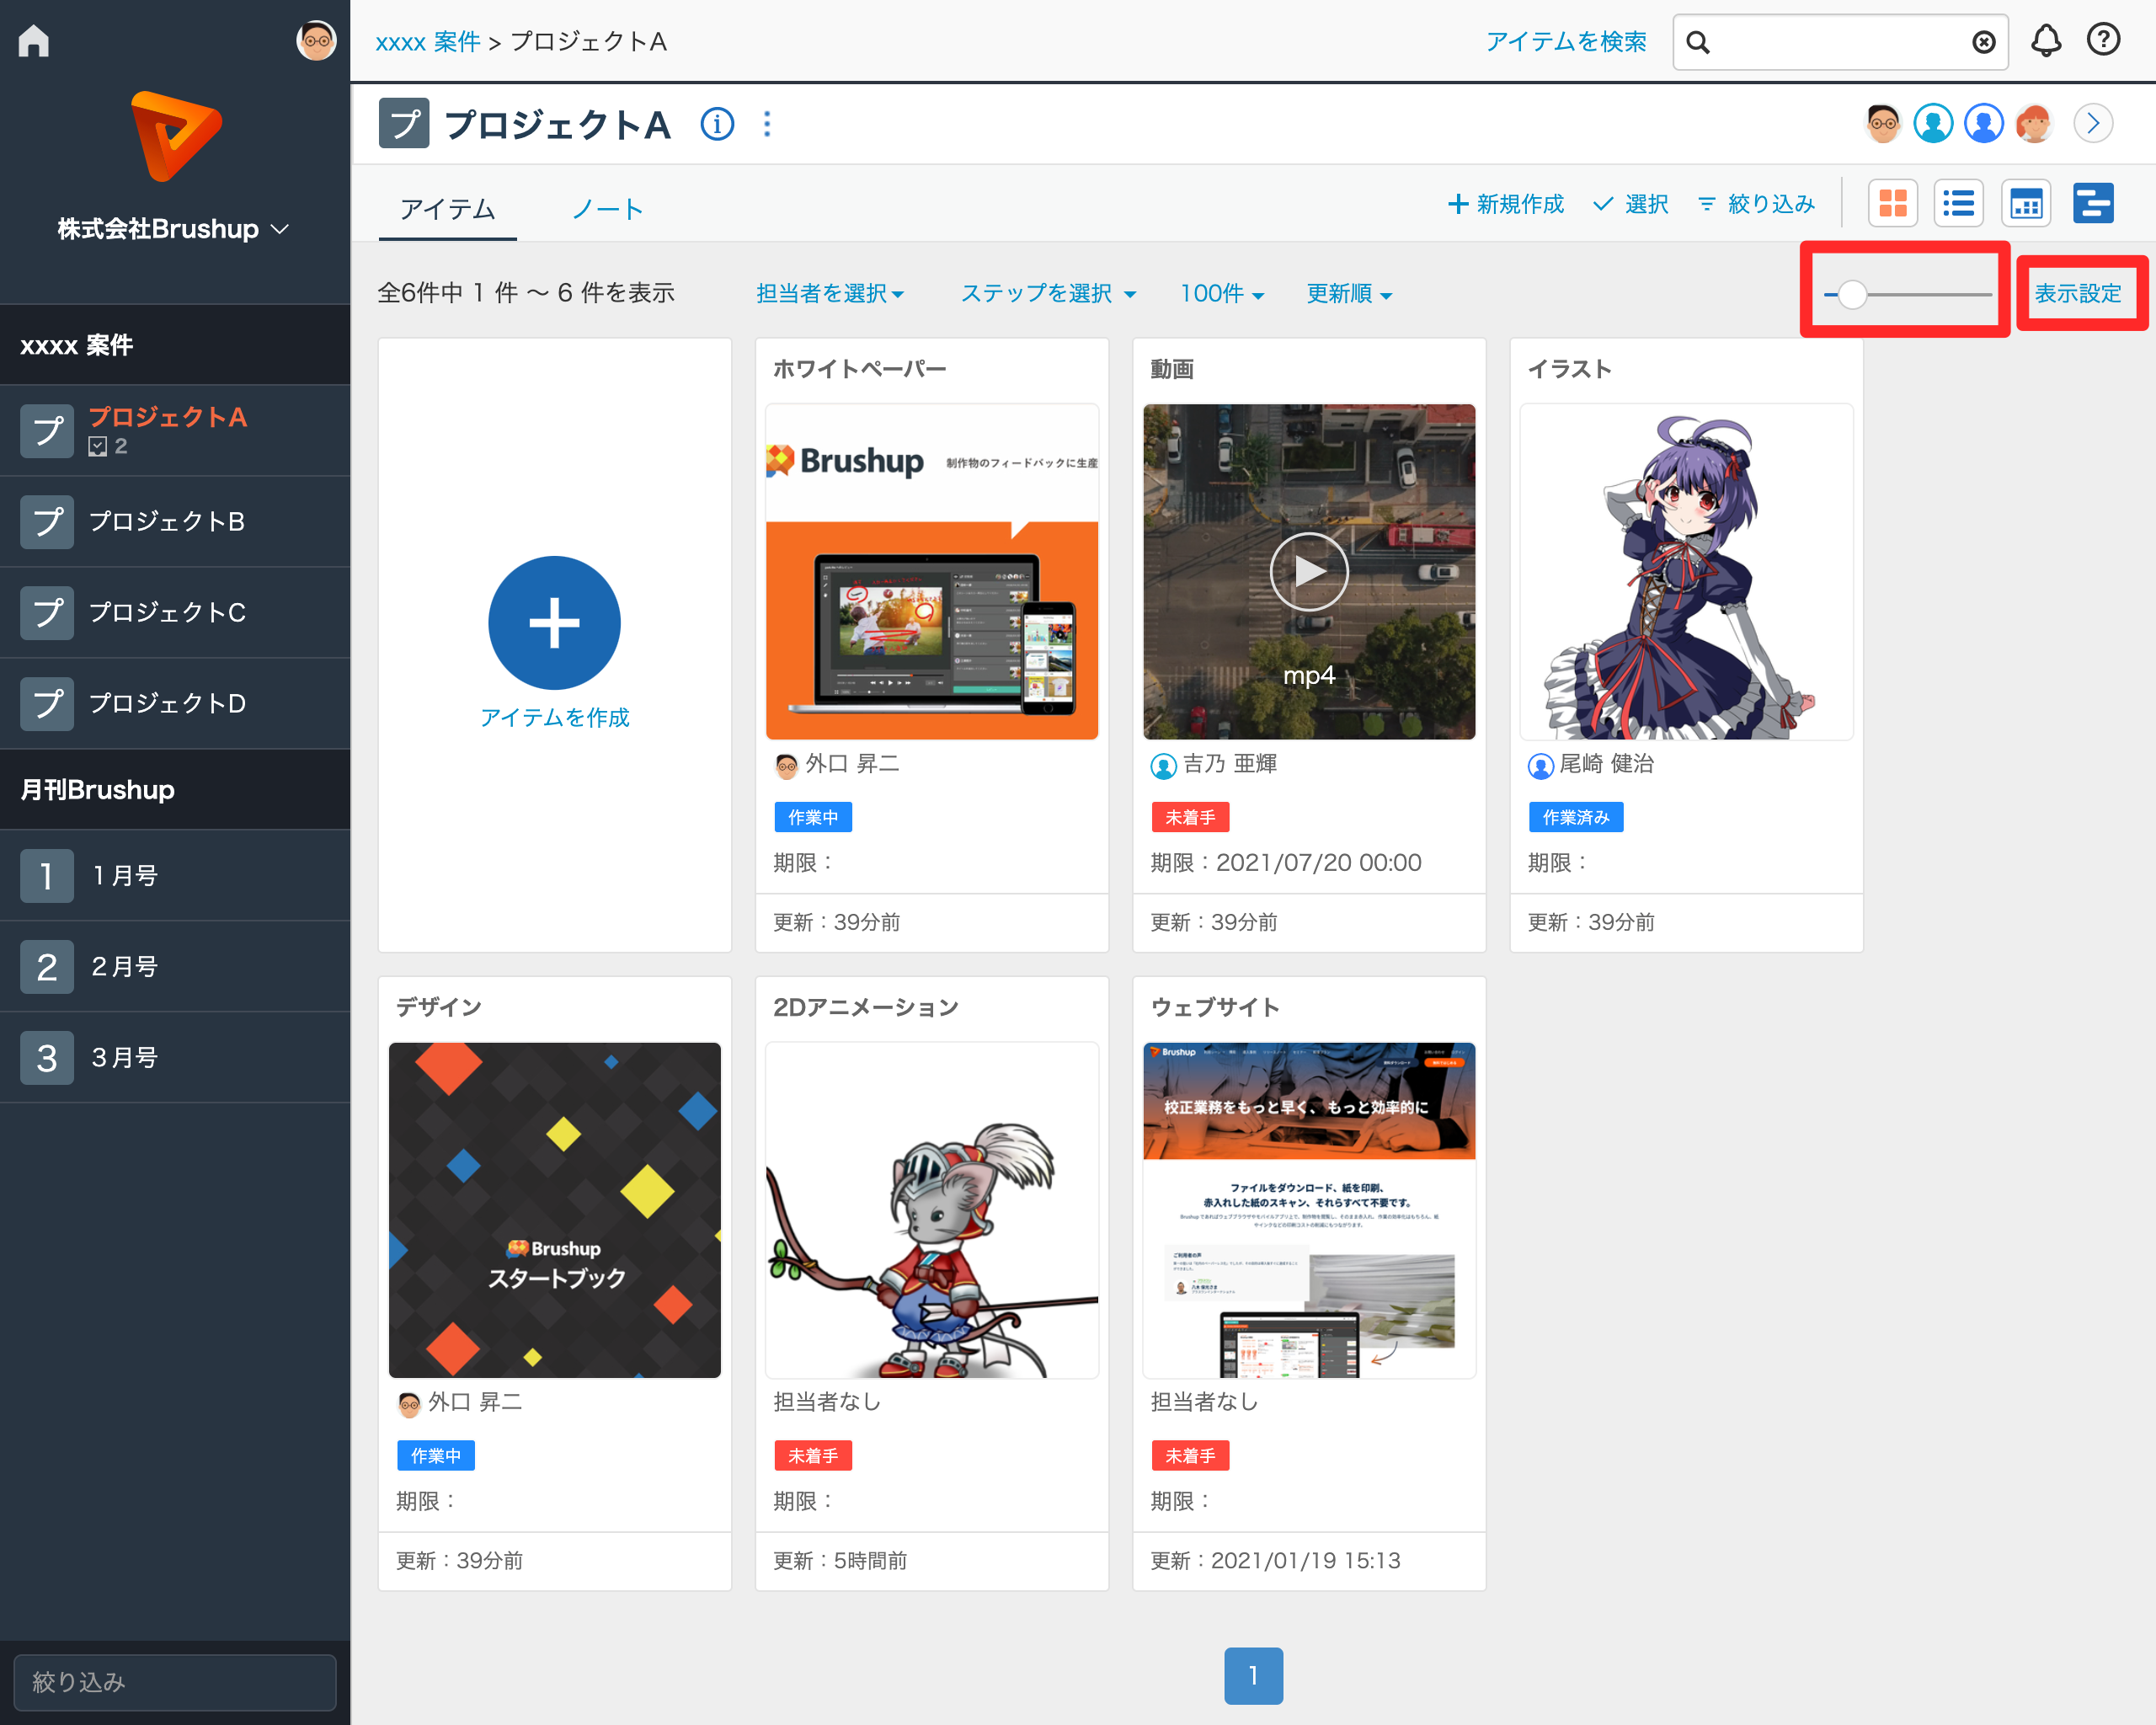Play the 動画 mp4 thumbnail
Screen dimensions: 2156x1725
pos(1308,571)
